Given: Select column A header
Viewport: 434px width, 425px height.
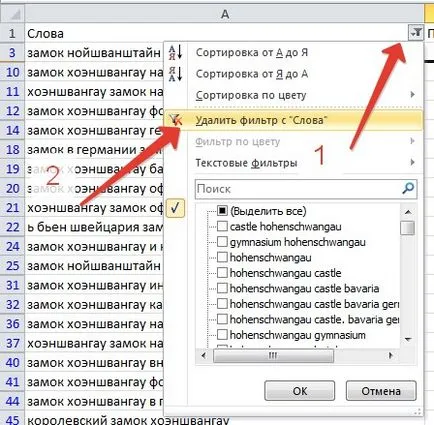Looking at the screenshot, I should [x=225, y=14].
